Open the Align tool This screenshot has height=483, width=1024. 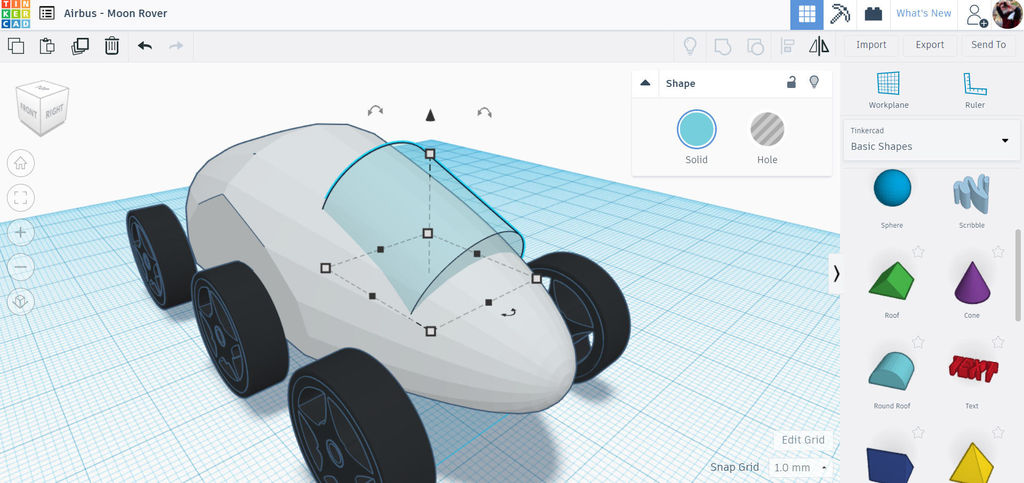click(x=788, y=46)
